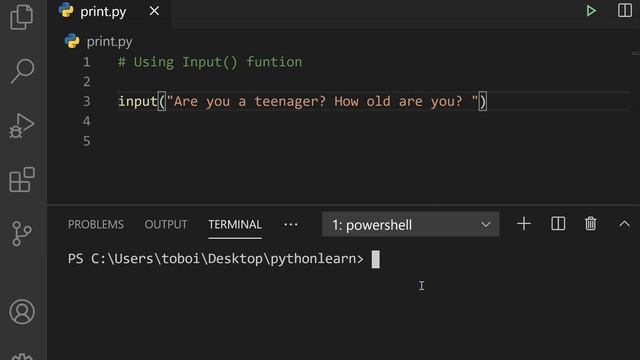Click the terminal path 'C:\Users\toboi\Desktop\pythonlearn'
This screenshot has width=640, height=360.
coord(224,259)
